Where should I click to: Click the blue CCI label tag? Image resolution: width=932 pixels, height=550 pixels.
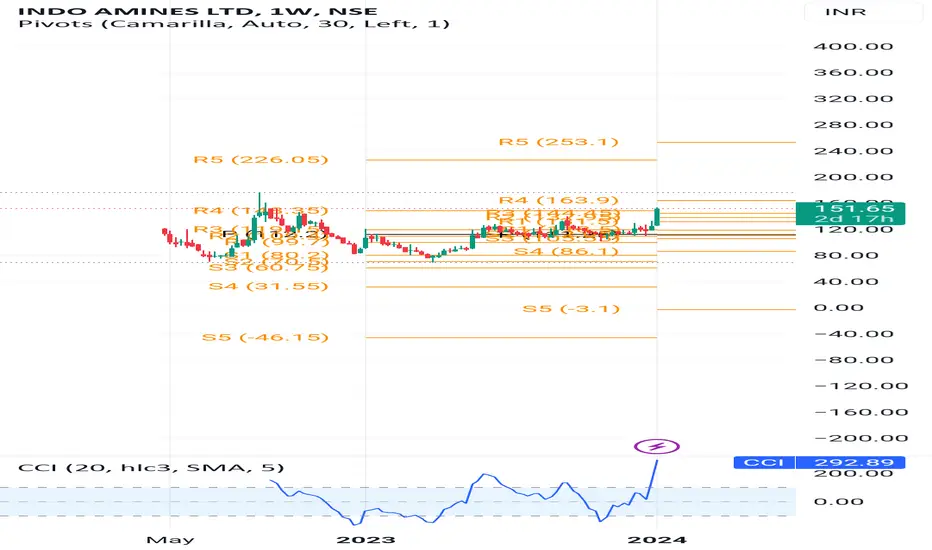click(764, 463)
